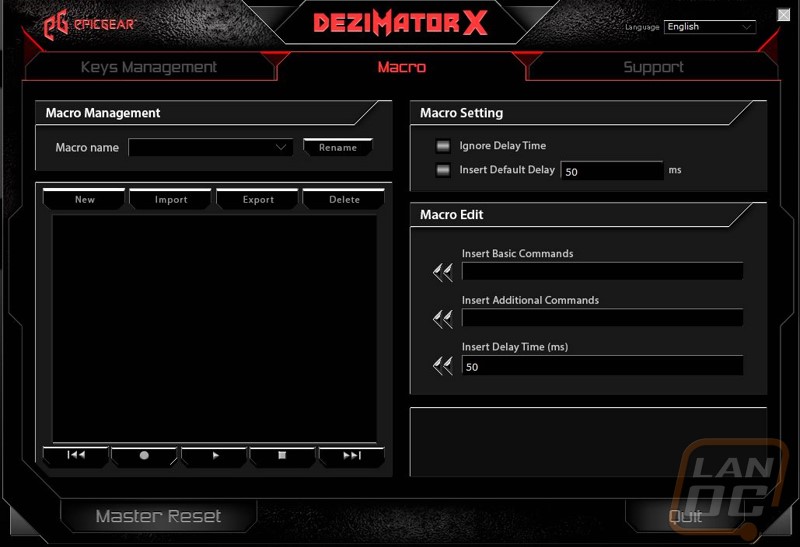Click insert arrows beside Insert Basic Commands
The height and width of the screenshot is (547, 800).
442,272
